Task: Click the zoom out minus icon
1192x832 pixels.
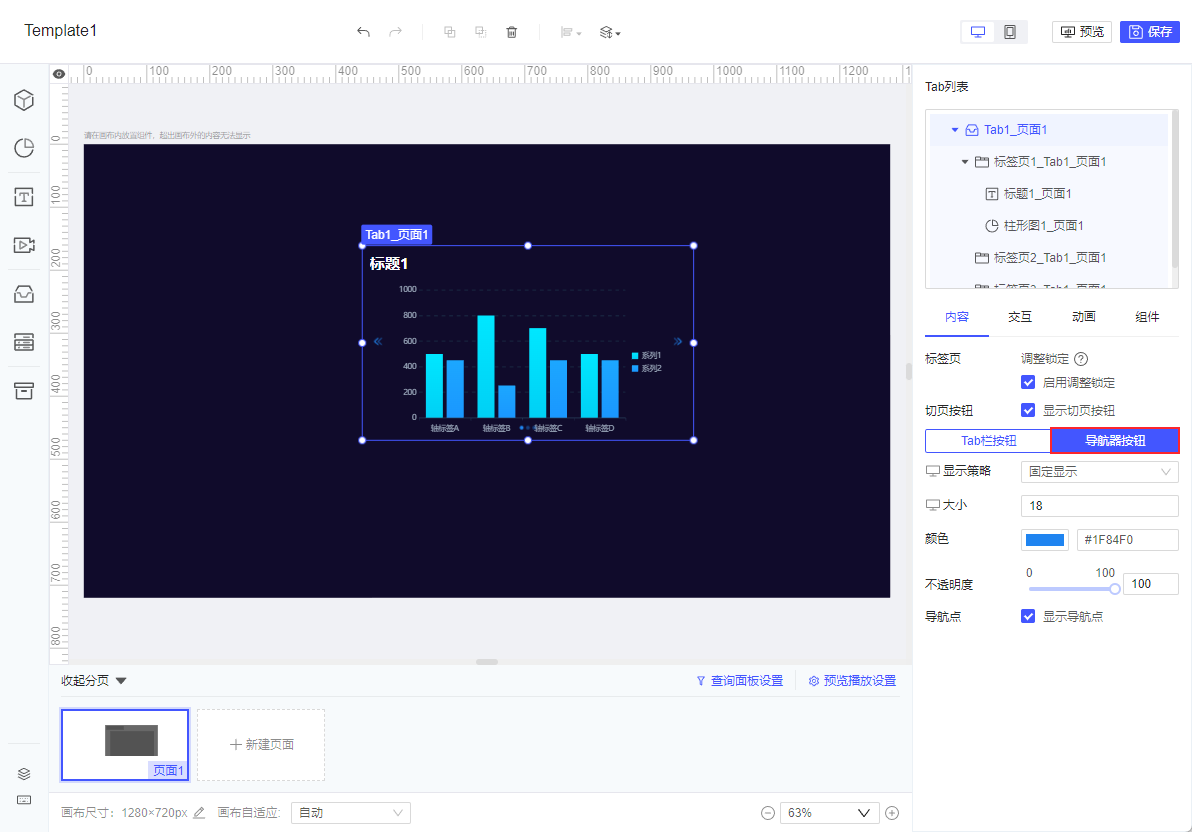Action: pyautogui.click(x=768, y=813)
